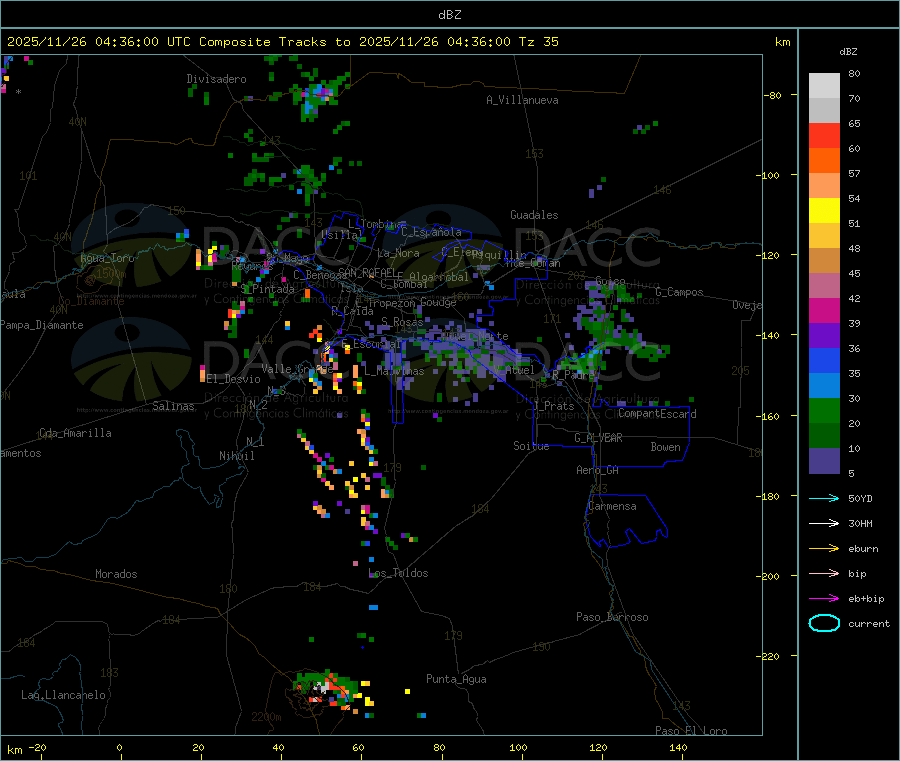Screen dimensions: 900x761
Task: Click the Paso_Barroso map label
Action: (x=612, y=617)
